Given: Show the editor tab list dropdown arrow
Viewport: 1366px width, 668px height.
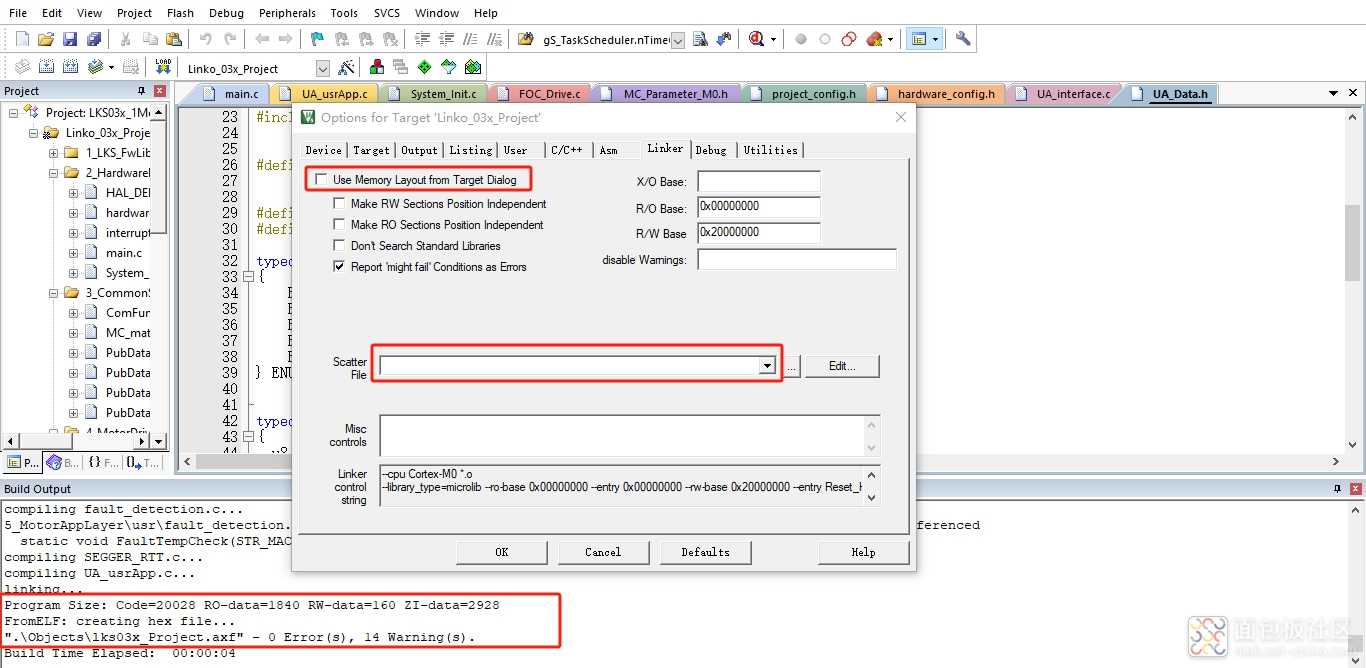Looking at the screenshot, I should tap(1333, 93).
